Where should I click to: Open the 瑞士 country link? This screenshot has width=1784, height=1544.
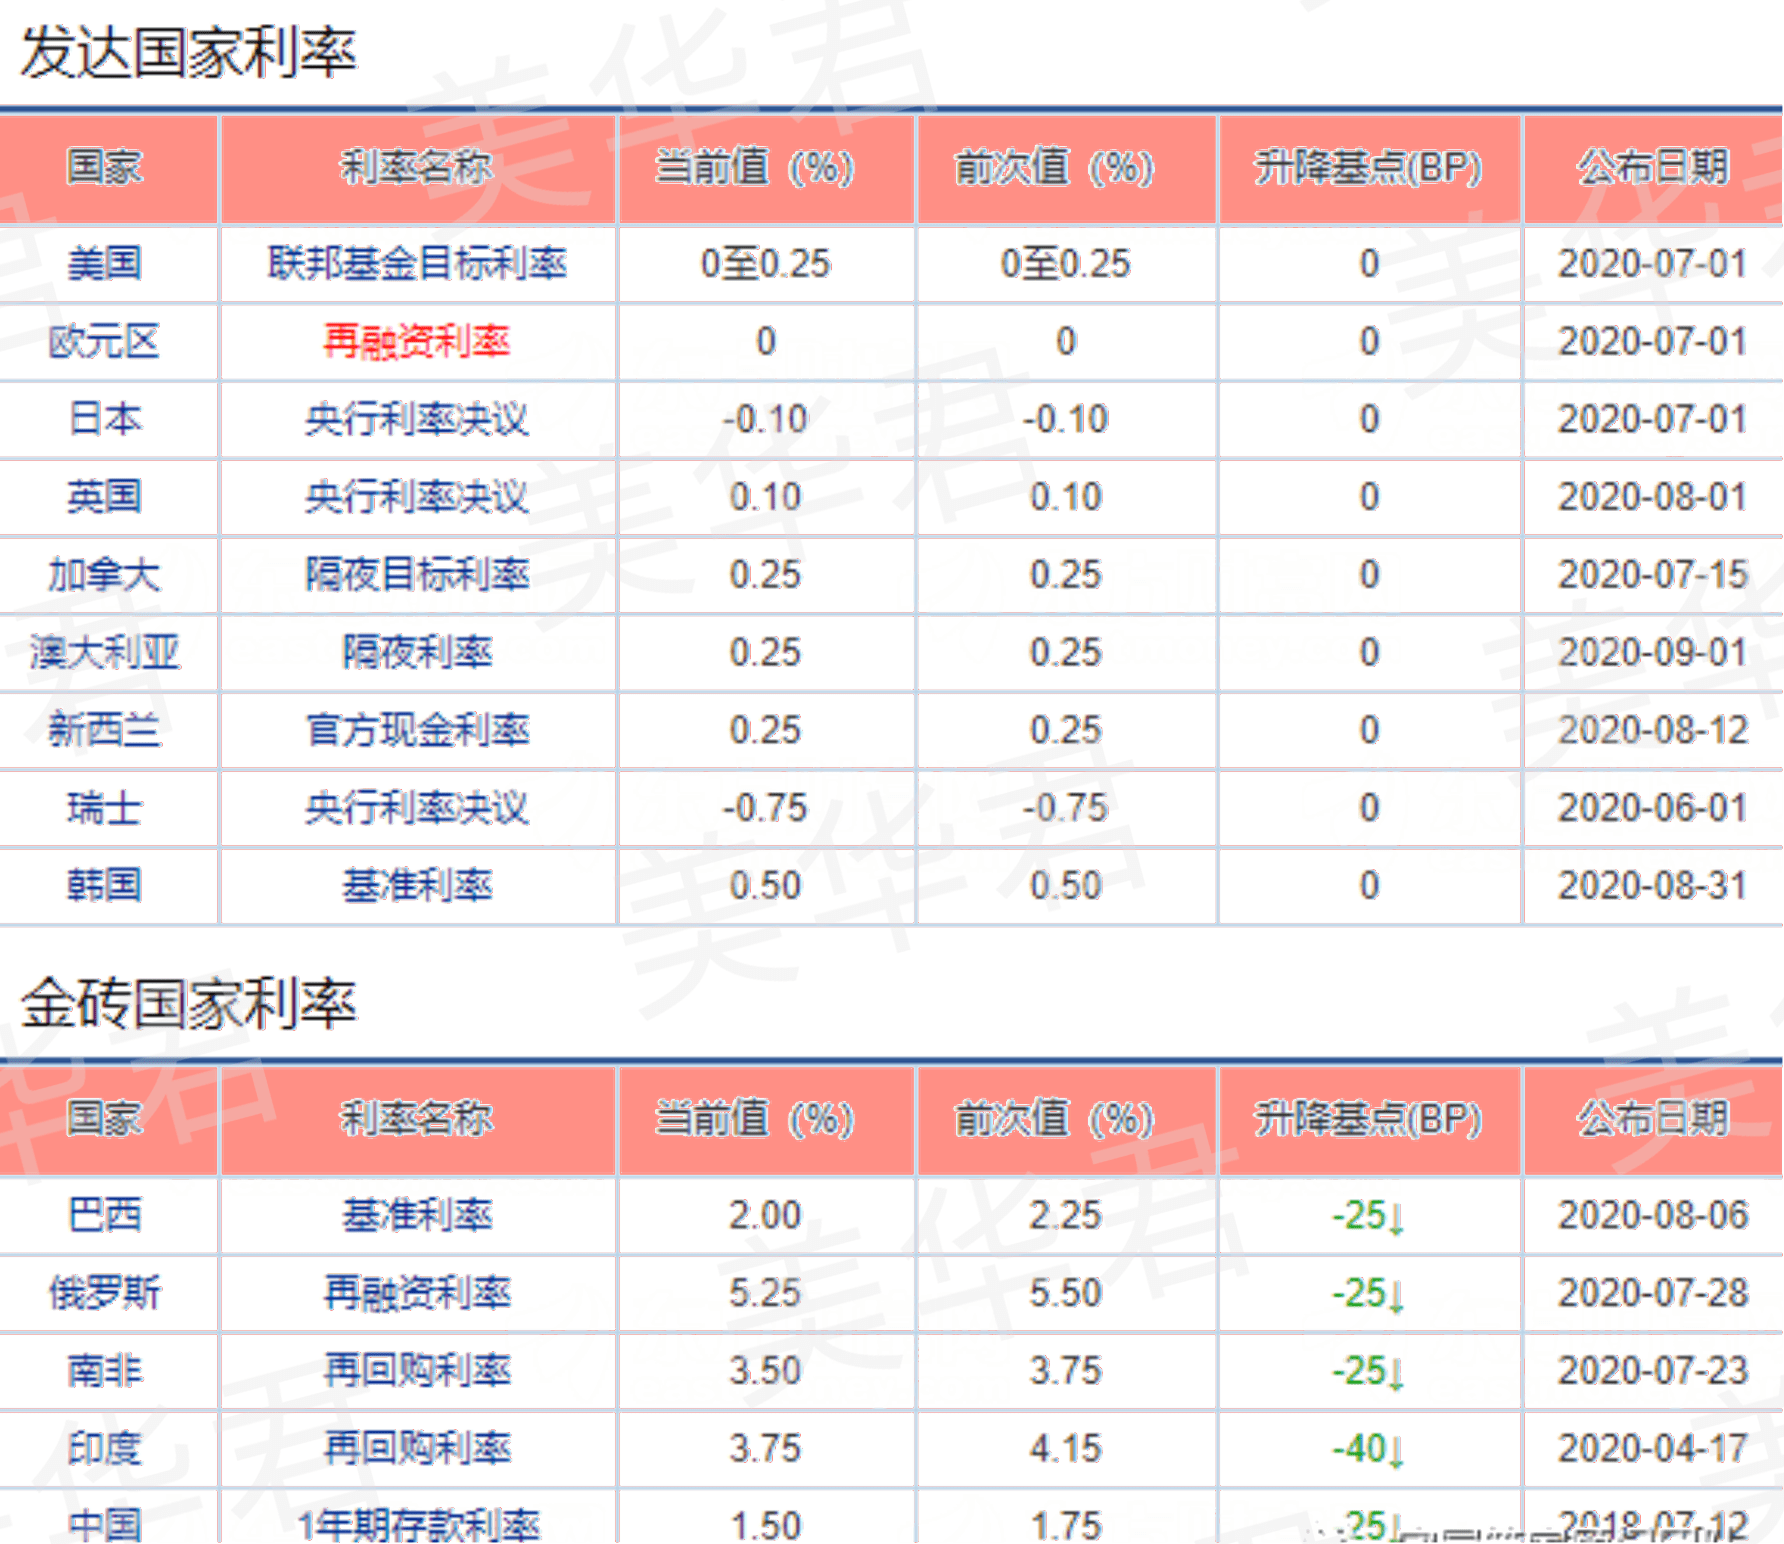pos(105,808)
